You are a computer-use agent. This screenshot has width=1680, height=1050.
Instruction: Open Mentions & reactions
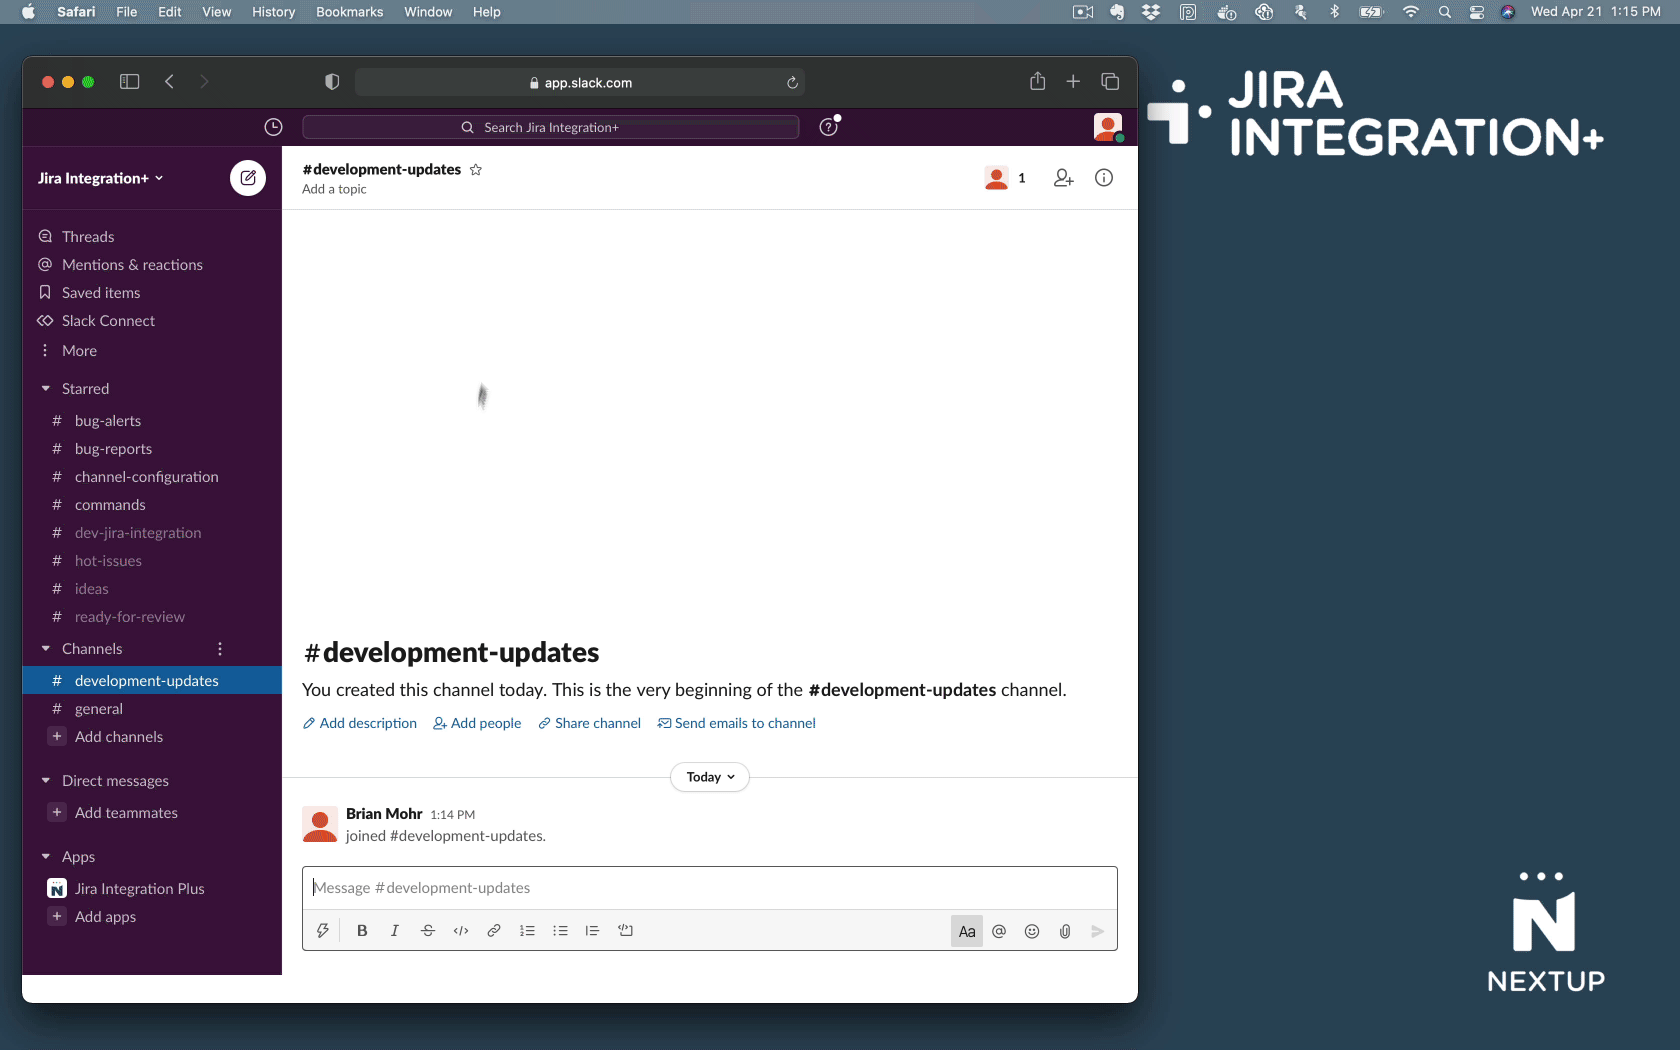coord(132,265)
